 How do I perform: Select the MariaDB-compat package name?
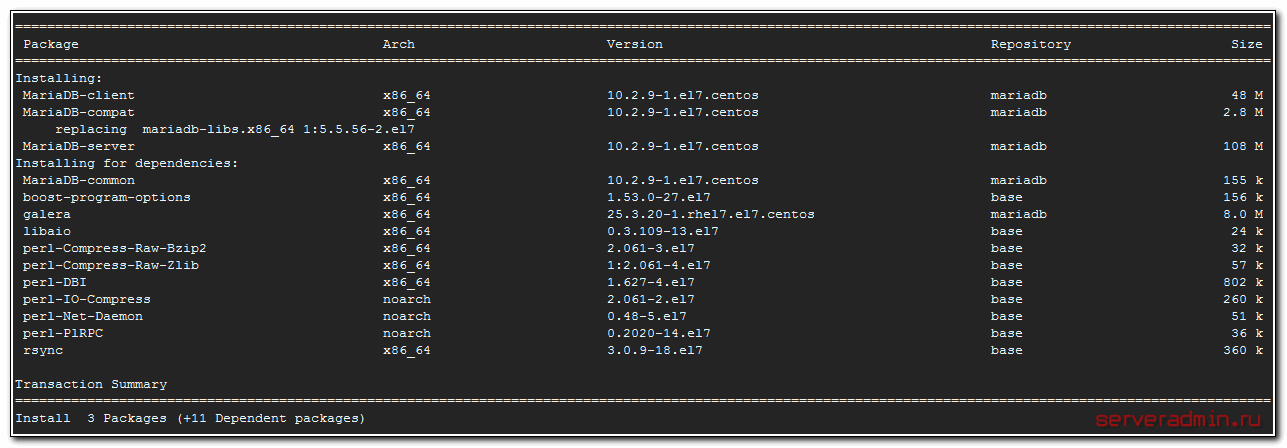point(78,112)
